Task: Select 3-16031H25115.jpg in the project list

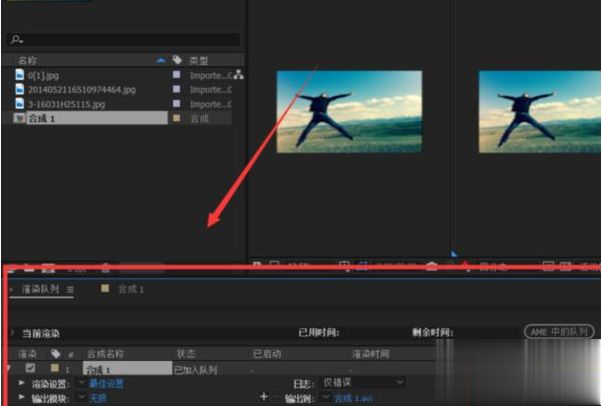Action: (66, 104)
